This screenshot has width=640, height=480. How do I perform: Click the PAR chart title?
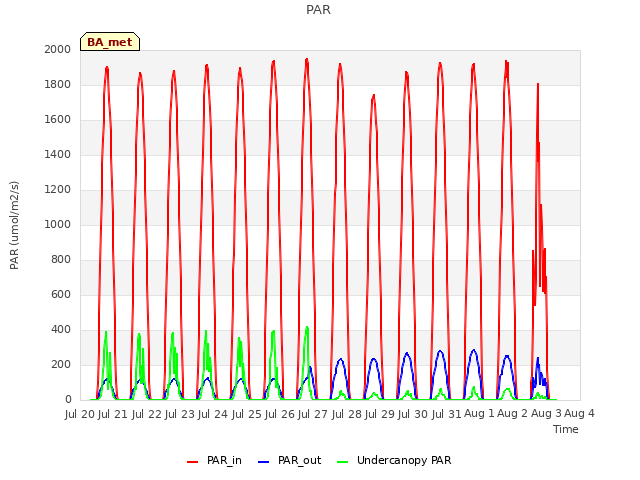[x=318, y=9]
